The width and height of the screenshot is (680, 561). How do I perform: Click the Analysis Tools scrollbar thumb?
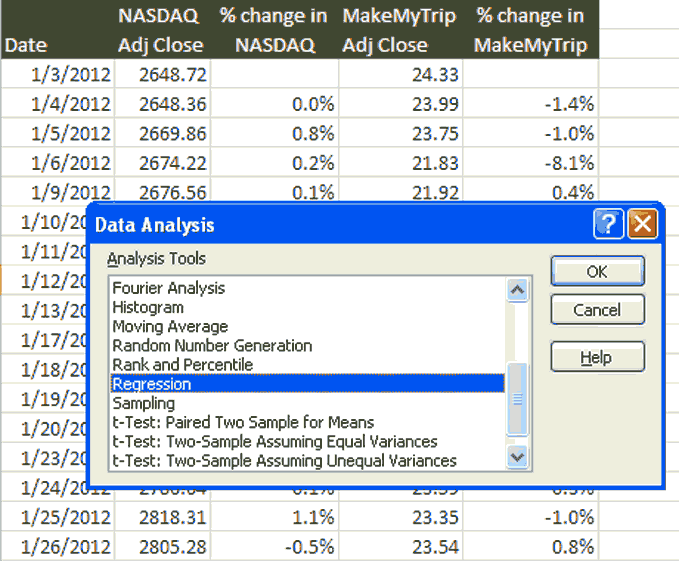click(517, 399)
